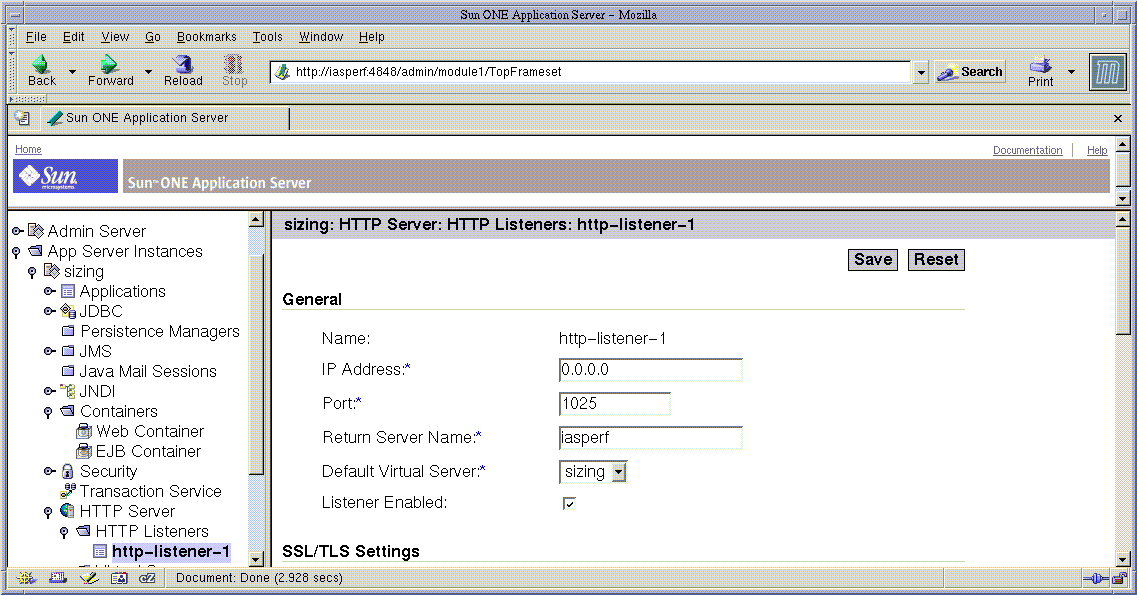Open IRC Chat icon in status bar

click(147, 578)
